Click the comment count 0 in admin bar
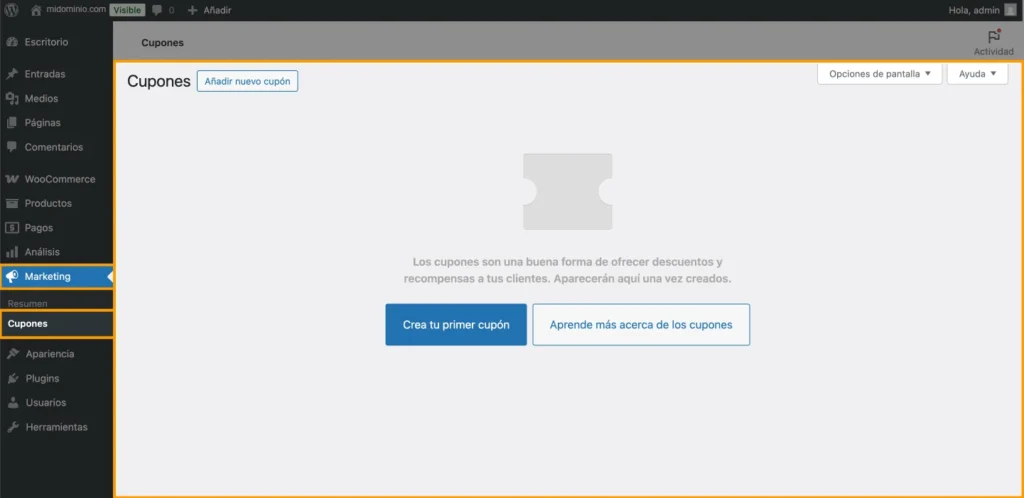This screenshot has height=498, width=1024. pos(171,10)
